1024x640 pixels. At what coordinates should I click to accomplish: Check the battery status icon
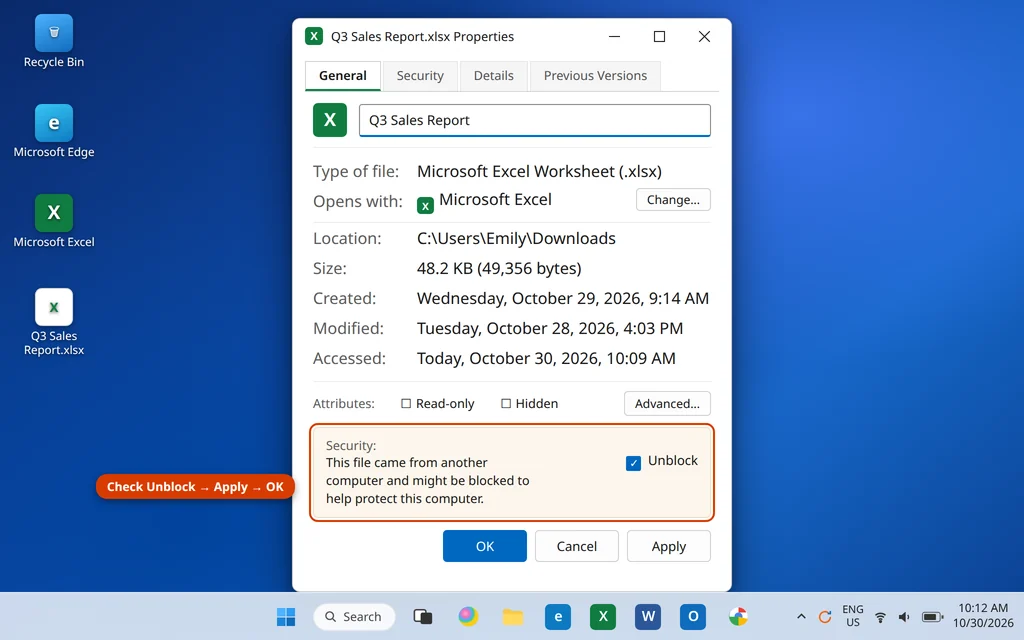click(932, 616)
